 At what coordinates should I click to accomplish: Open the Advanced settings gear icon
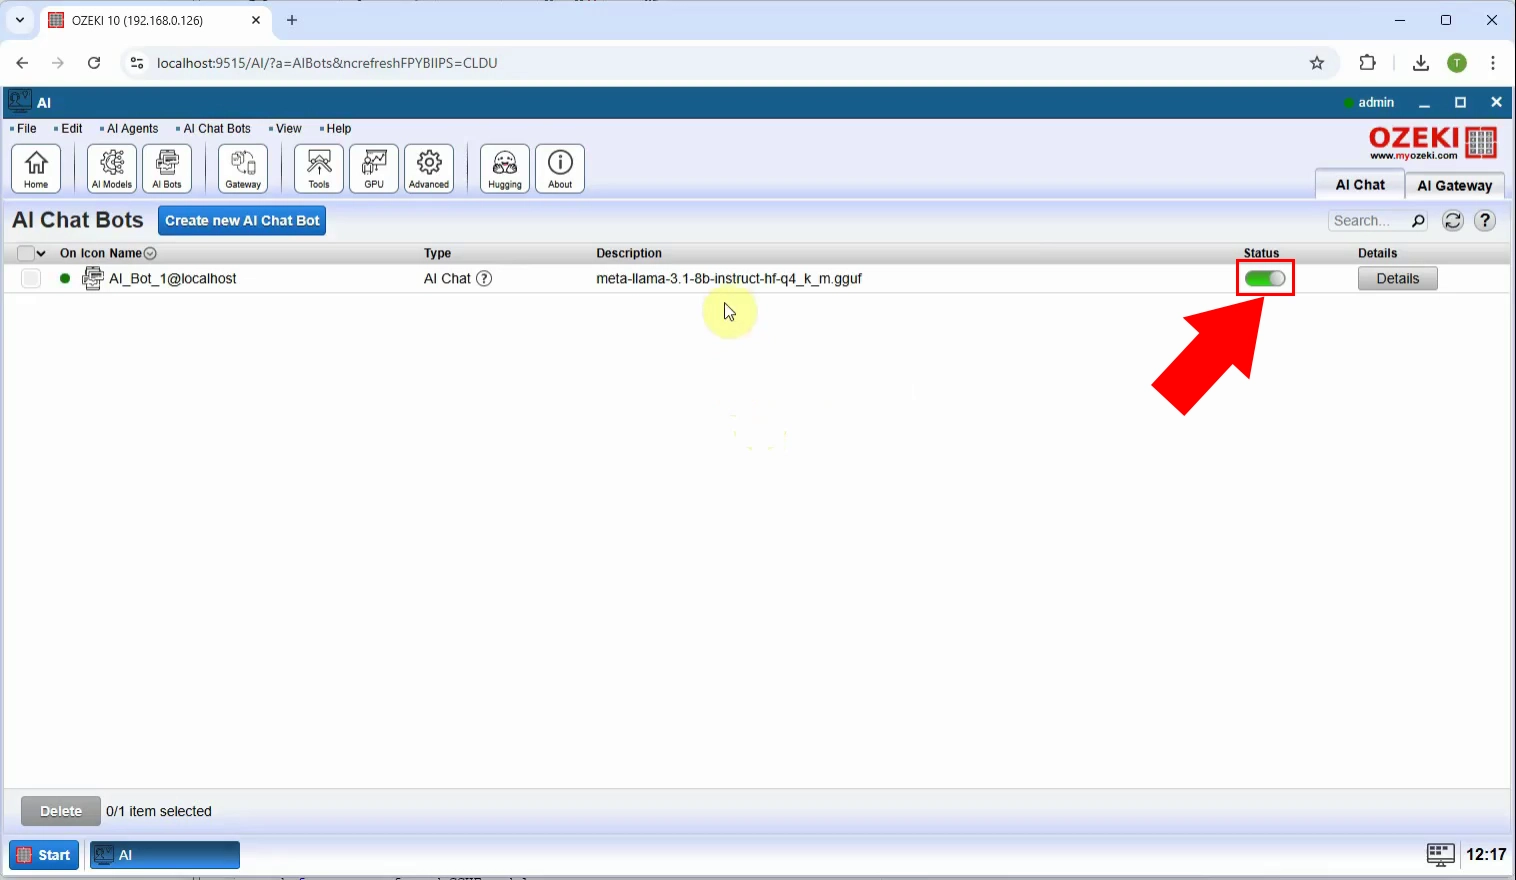coord(429,168)
